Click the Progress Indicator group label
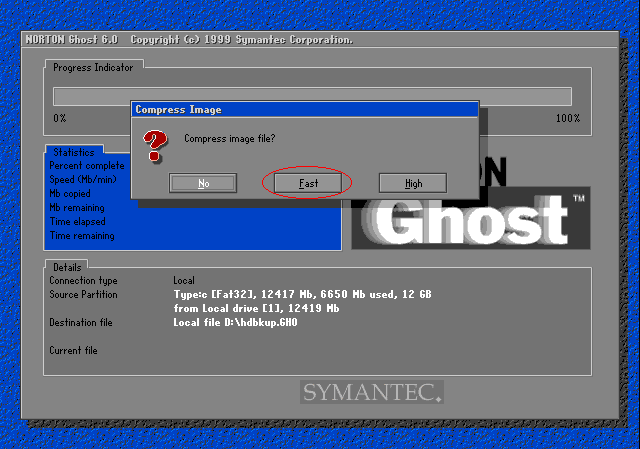This screenshot has width=640, height=449. 93,67
